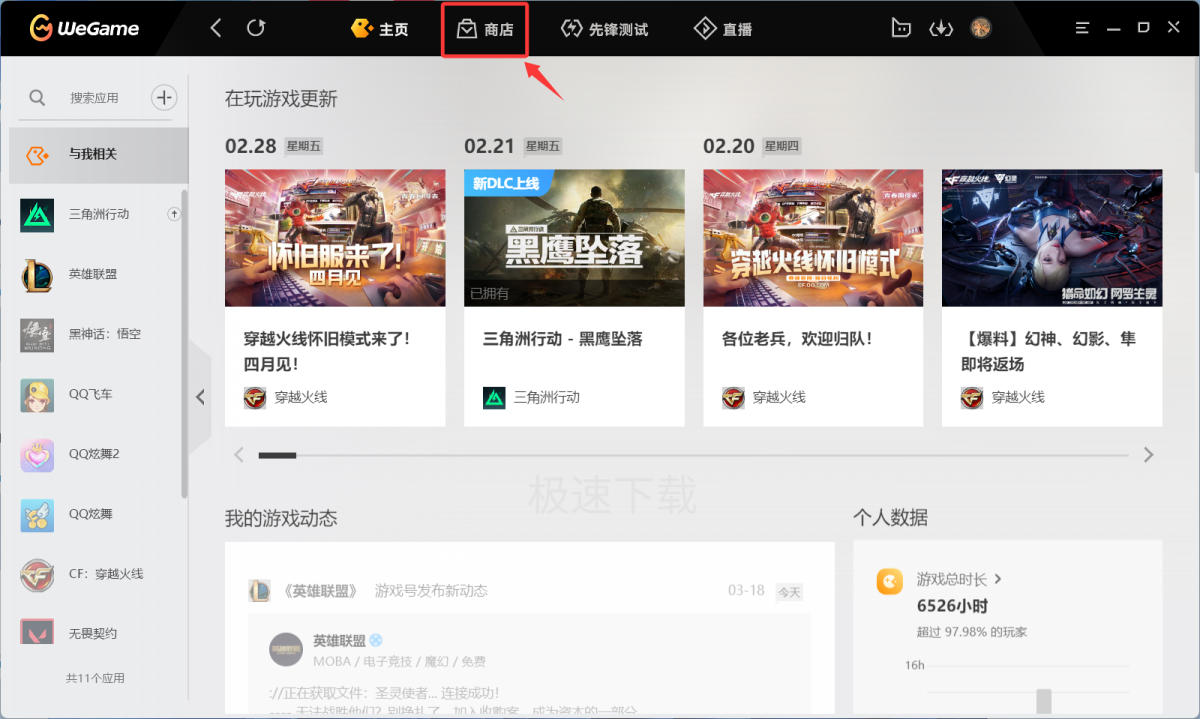Image resolution: width=1200 pixels, height=719 pixels.
Task: Click the plus button to add an app
Action: tap(164, 97)
